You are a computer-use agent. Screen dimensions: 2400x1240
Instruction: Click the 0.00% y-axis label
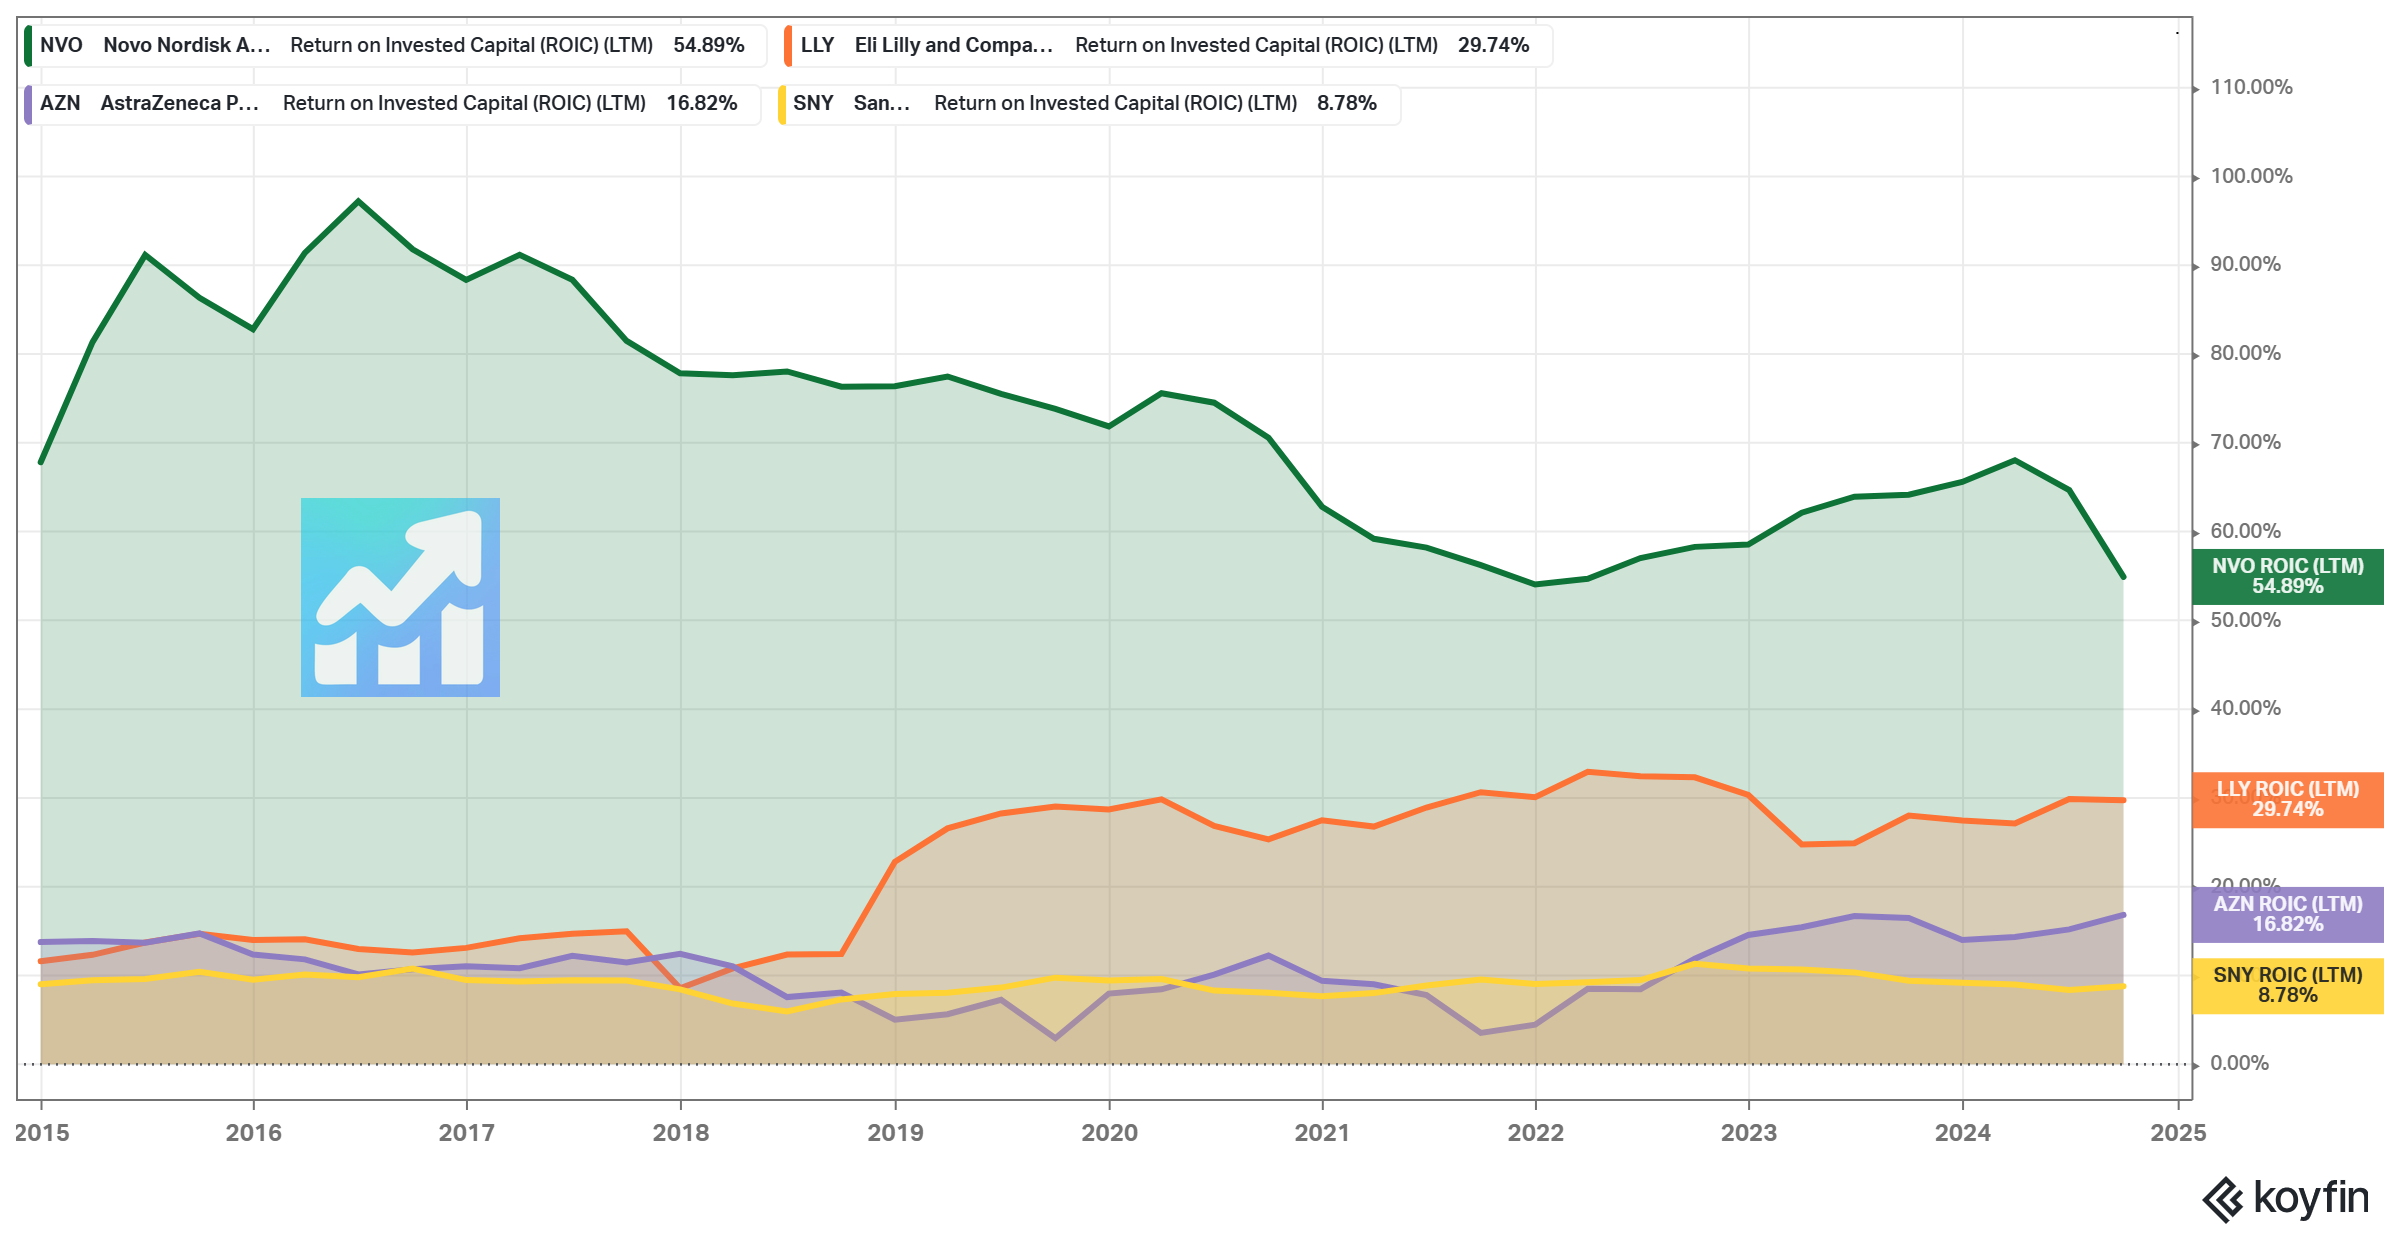[2239, 1064]
